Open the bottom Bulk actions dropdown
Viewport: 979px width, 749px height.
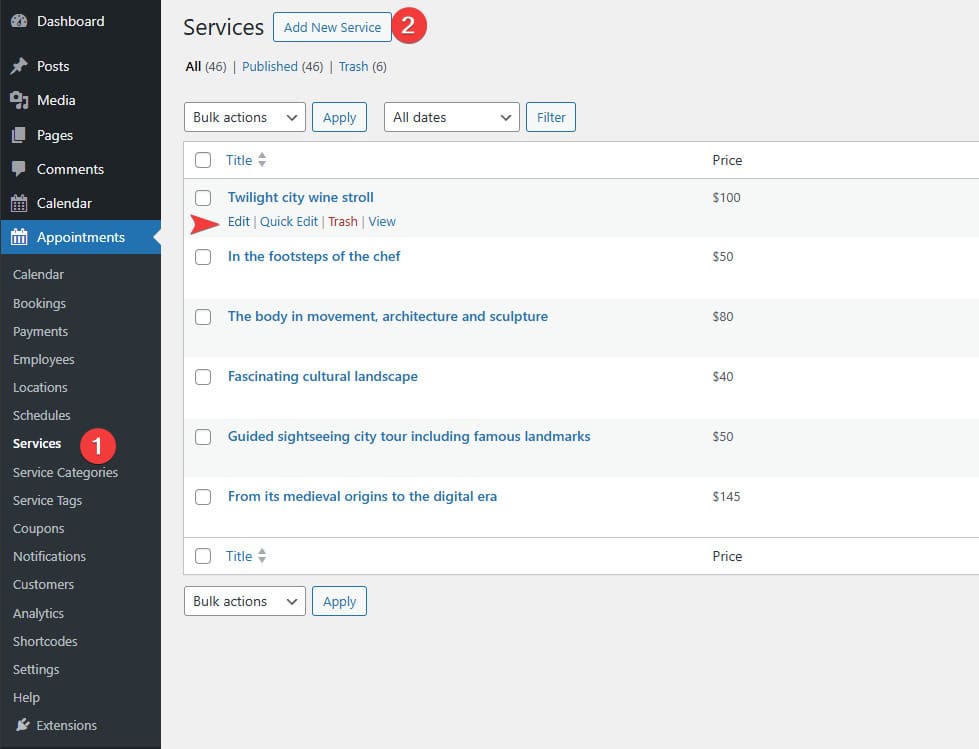click(x=244, y=601)
